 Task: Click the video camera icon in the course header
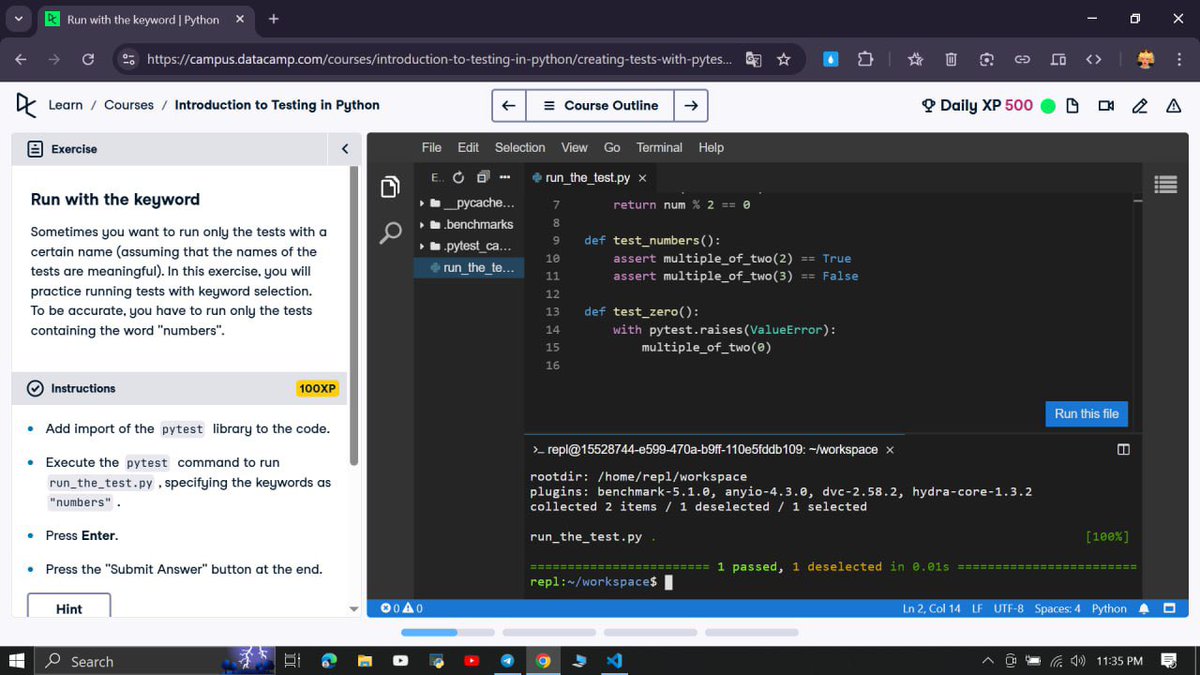(x=1105, y=105)
